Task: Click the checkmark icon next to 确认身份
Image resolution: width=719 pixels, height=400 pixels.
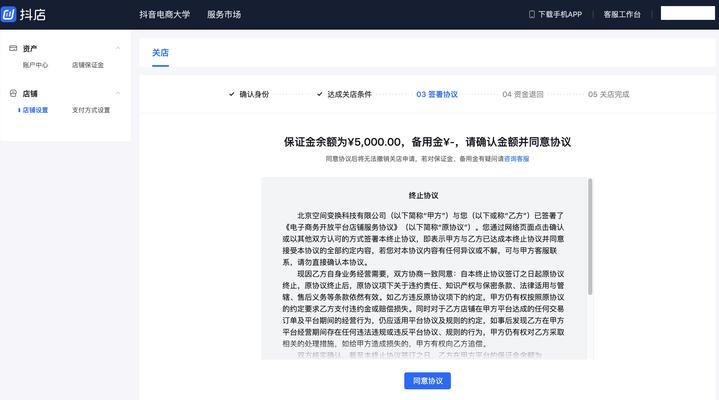Action: pyautogui.click(x=232, y=94)
